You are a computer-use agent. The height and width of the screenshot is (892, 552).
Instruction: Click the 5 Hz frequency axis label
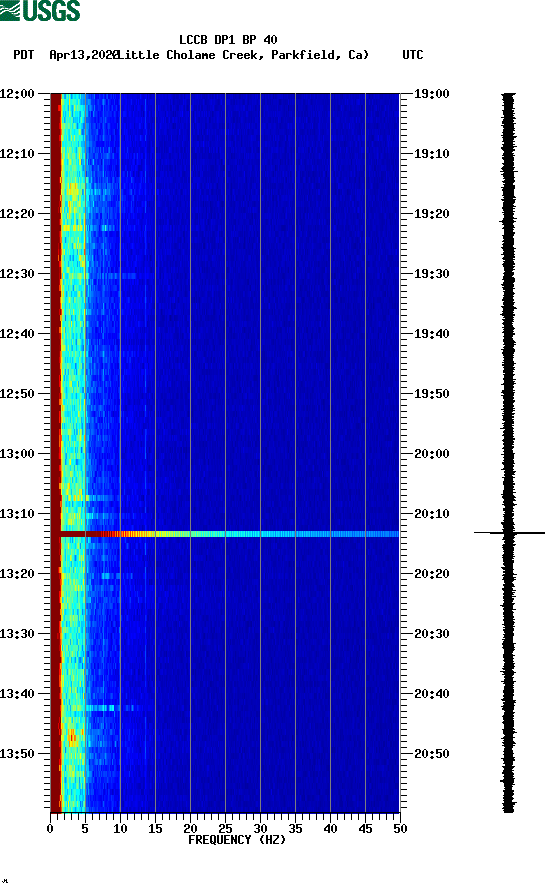coord(85,829)
